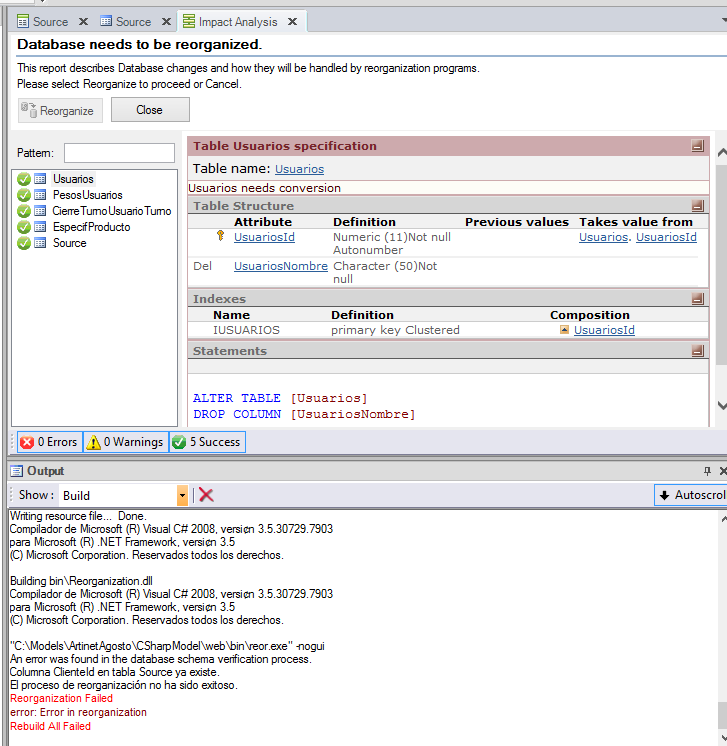The height and width of the screenshot is (746, 727).
Task: Click table icon next to CierreTurnoUsuarioTurno
Action: pyautogui.click(x=40, y=211)
